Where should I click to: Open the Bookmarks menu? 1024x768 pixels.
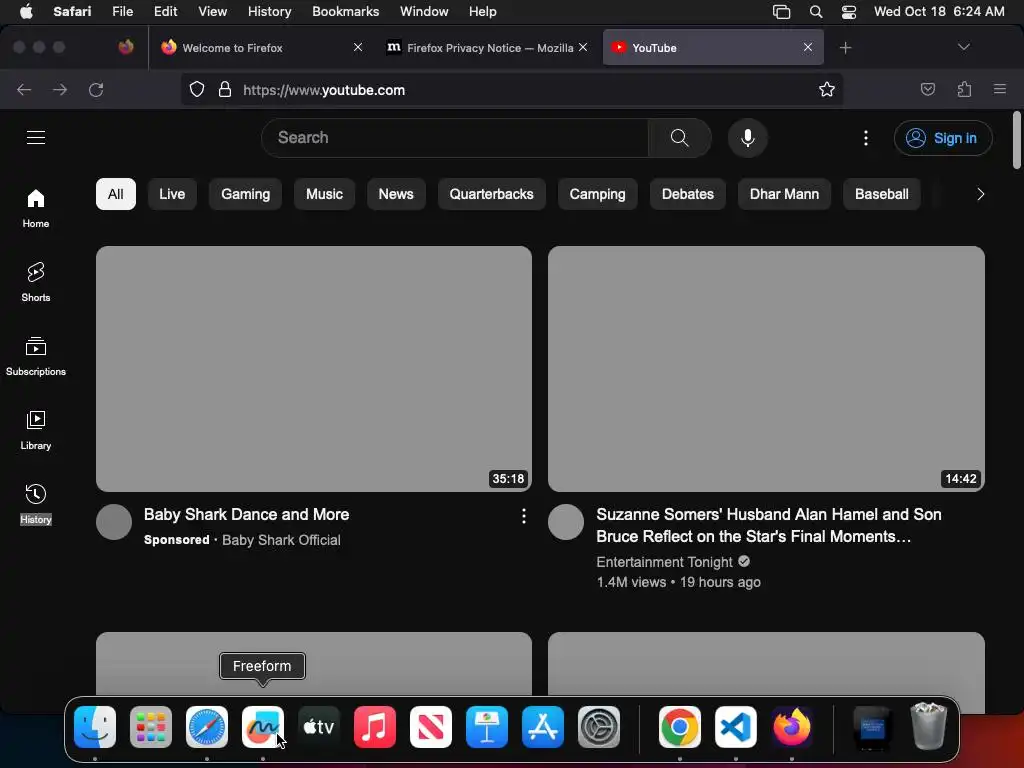coord(345,12)
